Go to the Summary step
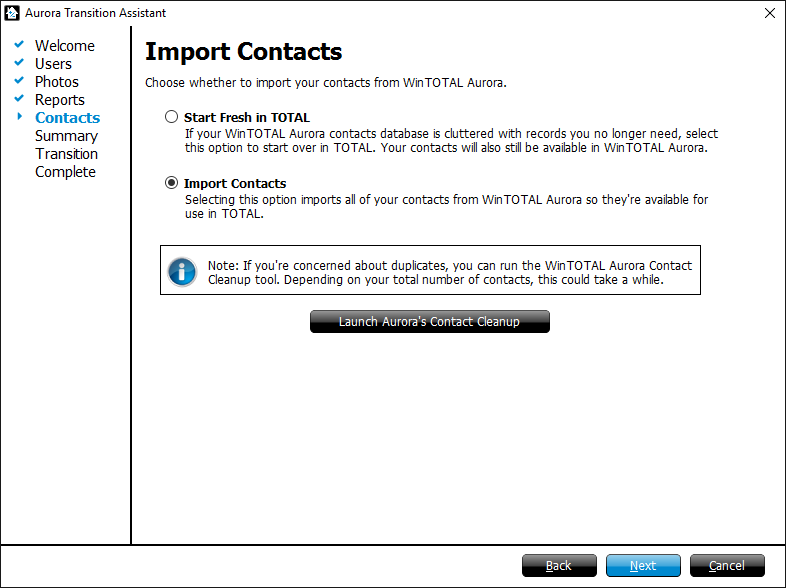This screenshot has width=786, height=588. click(x=66, y=136)
